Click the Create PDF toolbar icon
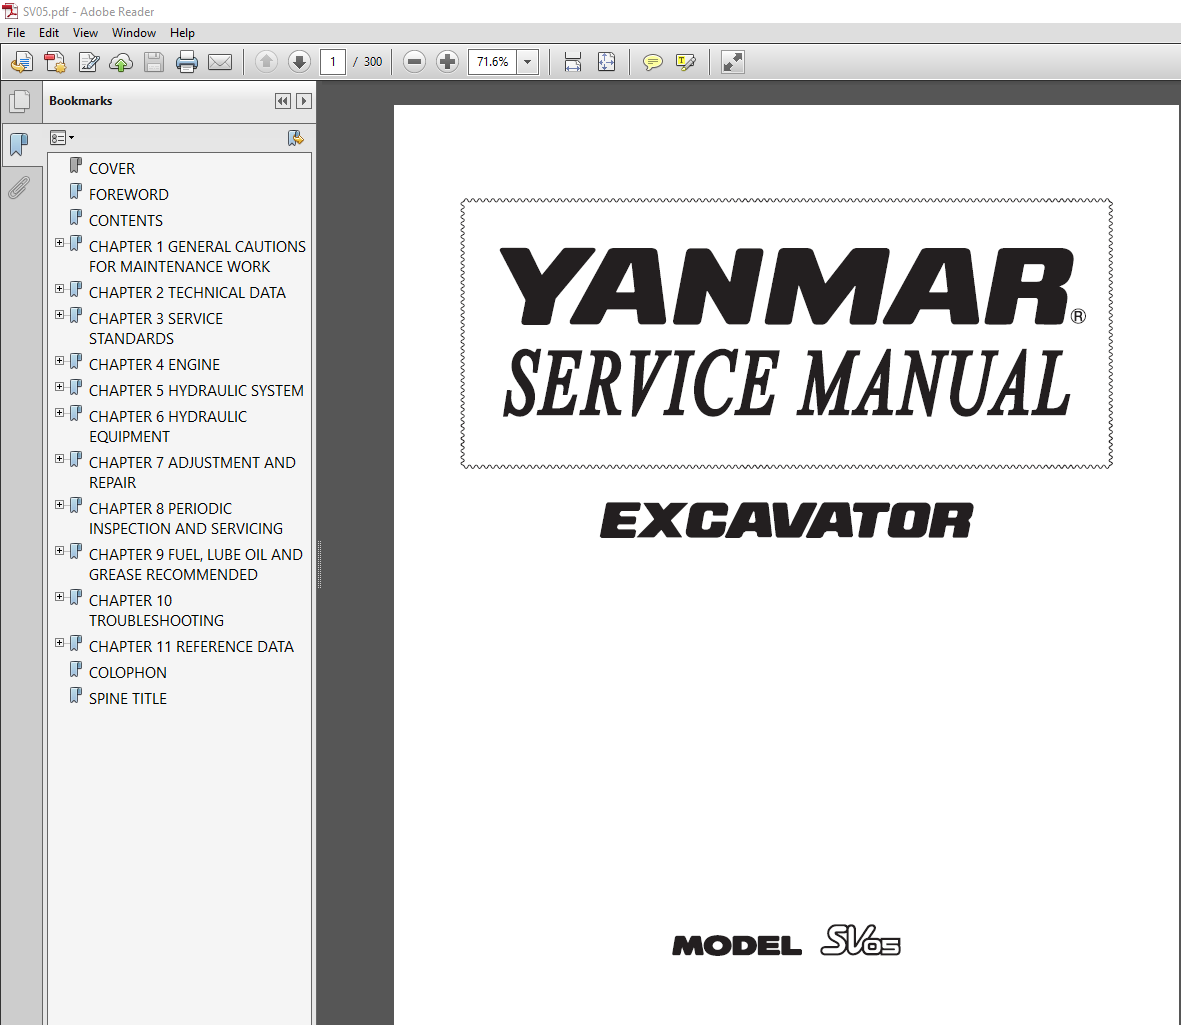 55,62
